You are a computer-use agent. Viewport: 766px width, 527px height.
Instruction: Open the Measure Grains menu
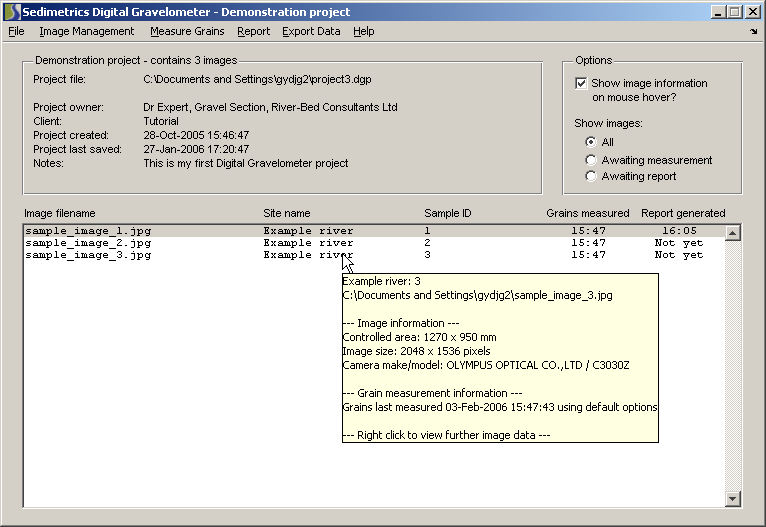(x=187, y=31)
